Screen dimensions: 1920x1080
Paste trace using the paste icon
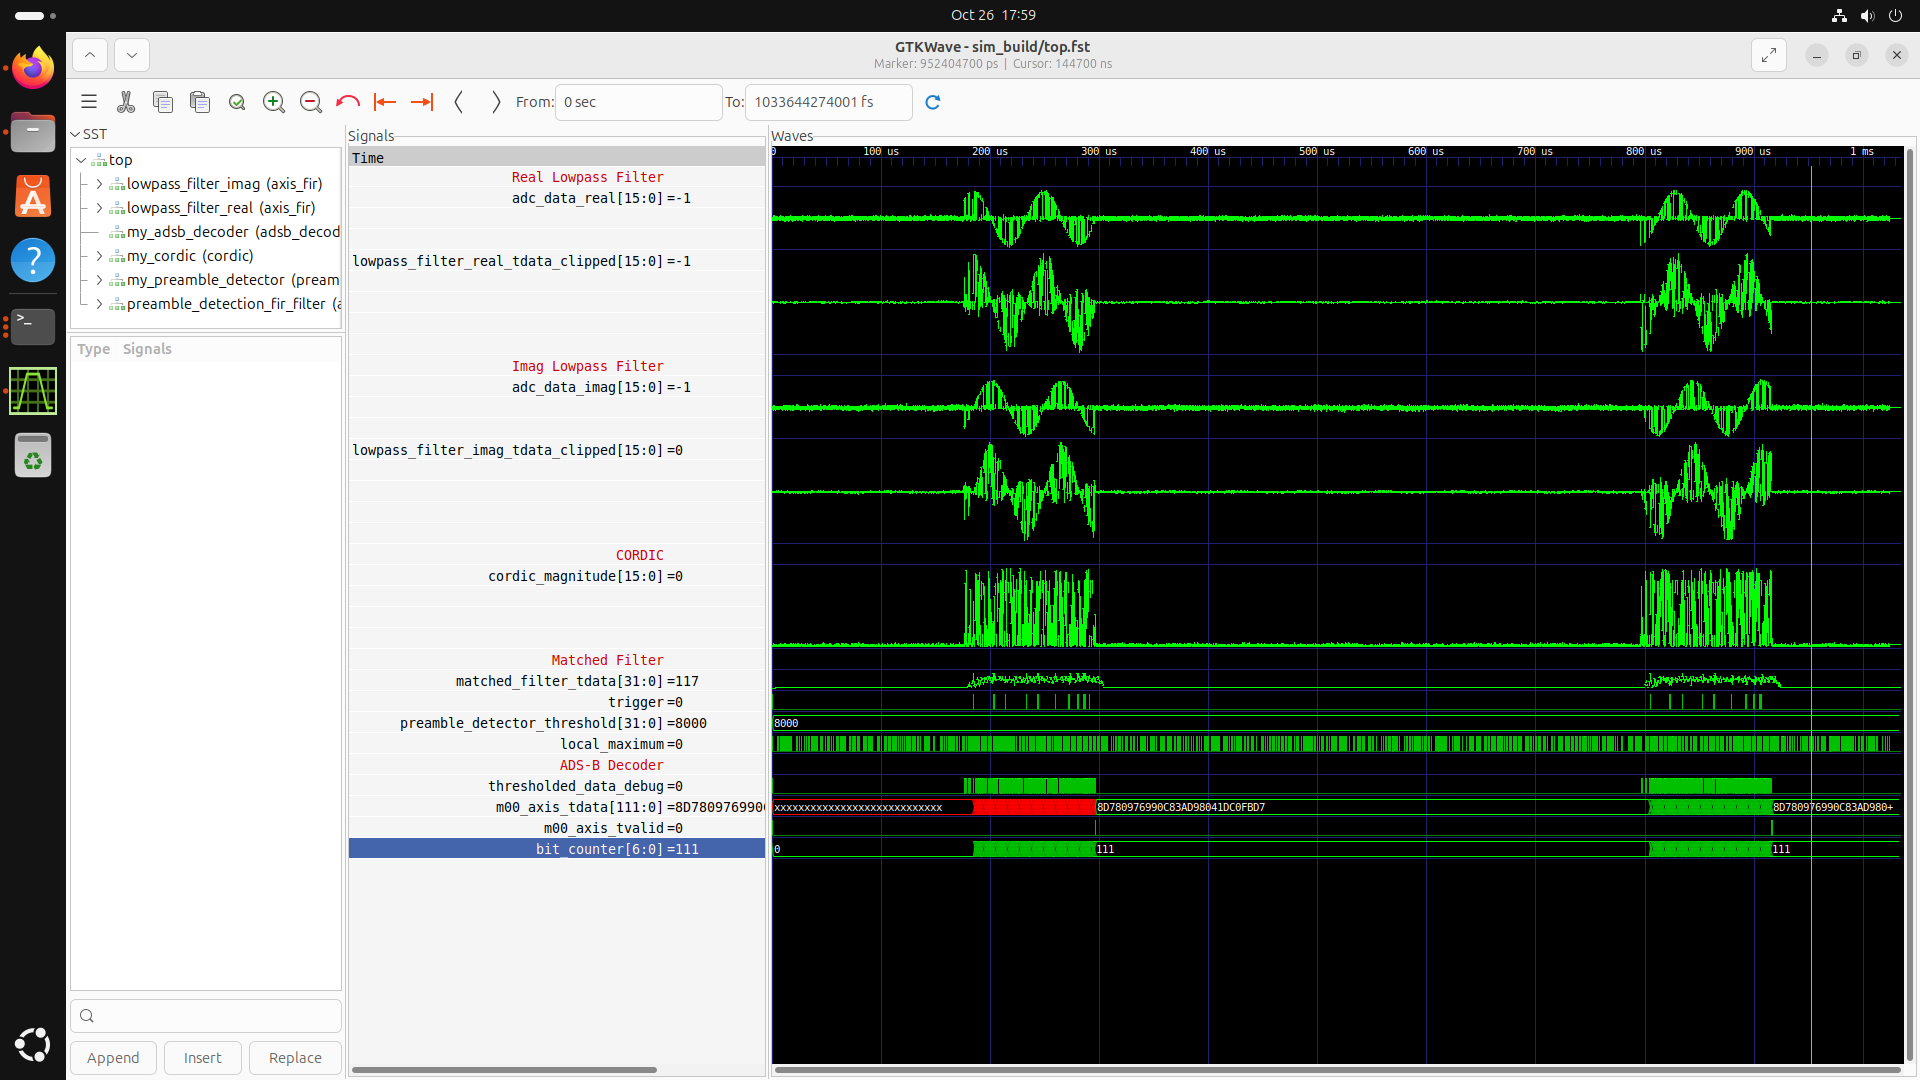pyautogui.click(x=200, y=101)
